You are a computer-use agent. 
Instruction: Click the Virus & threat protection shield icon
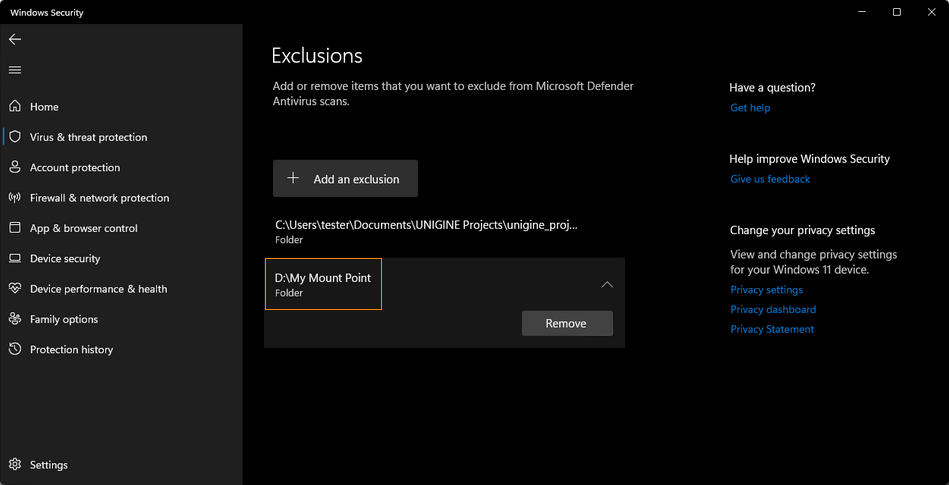point(15,137)
